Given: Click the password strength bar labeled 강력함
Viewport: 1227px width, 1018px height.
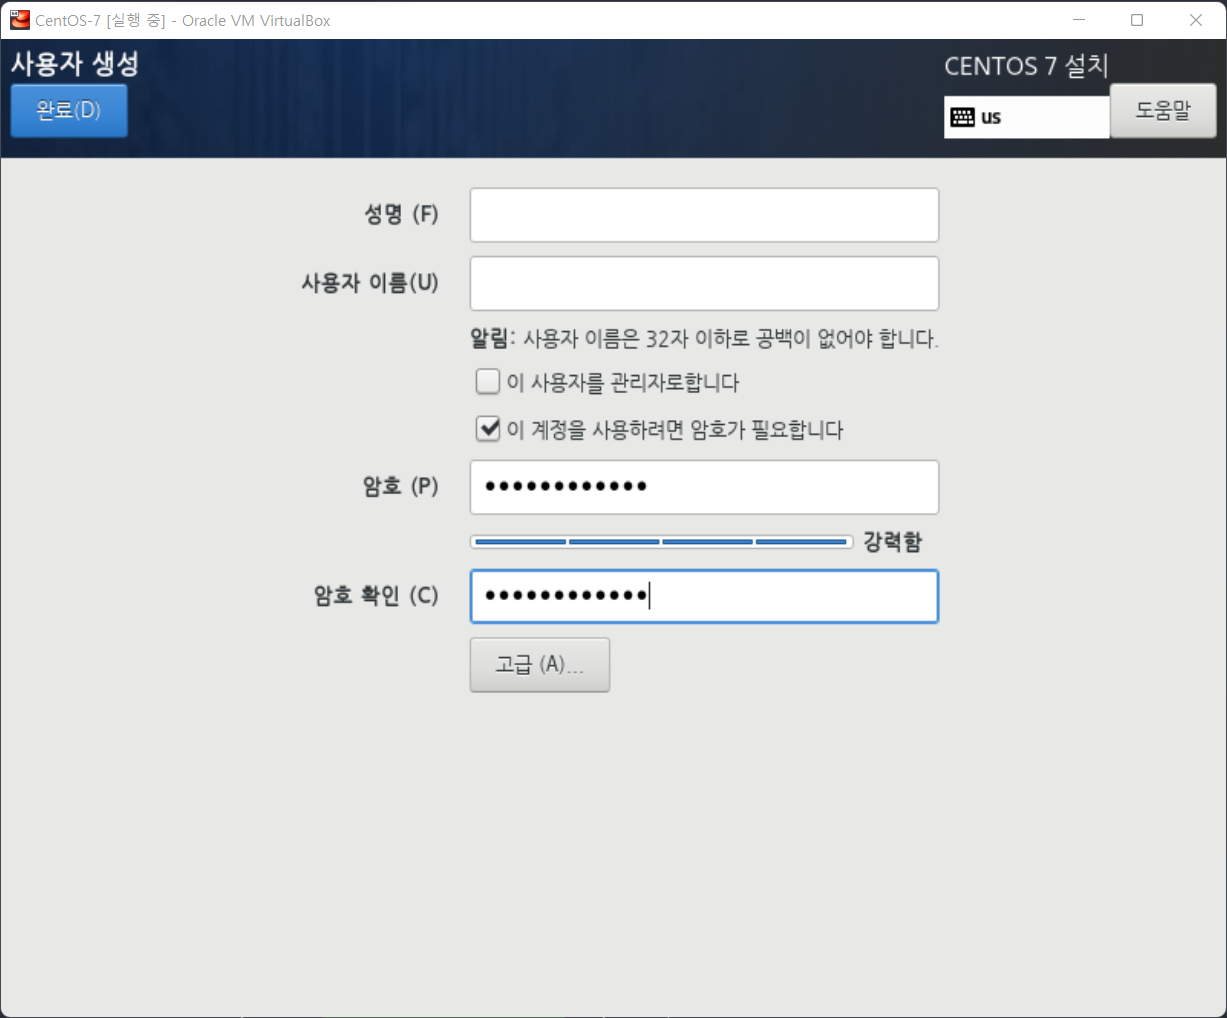Looking at the screenshot, I should 661,542.
